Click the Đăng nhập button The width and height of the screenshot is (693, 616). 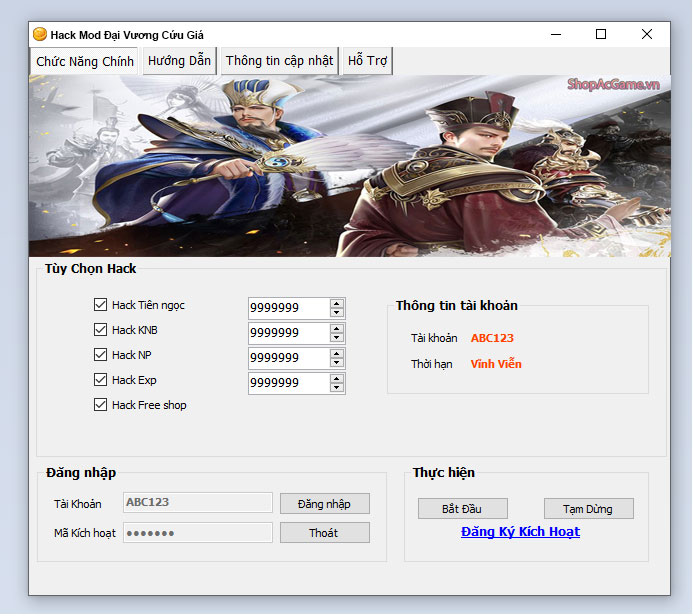tap(325, 504)
